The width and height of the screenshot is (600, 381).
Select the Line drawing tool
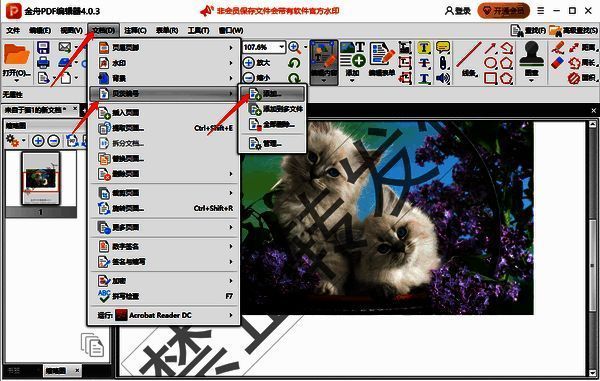[x=469, y=59]
